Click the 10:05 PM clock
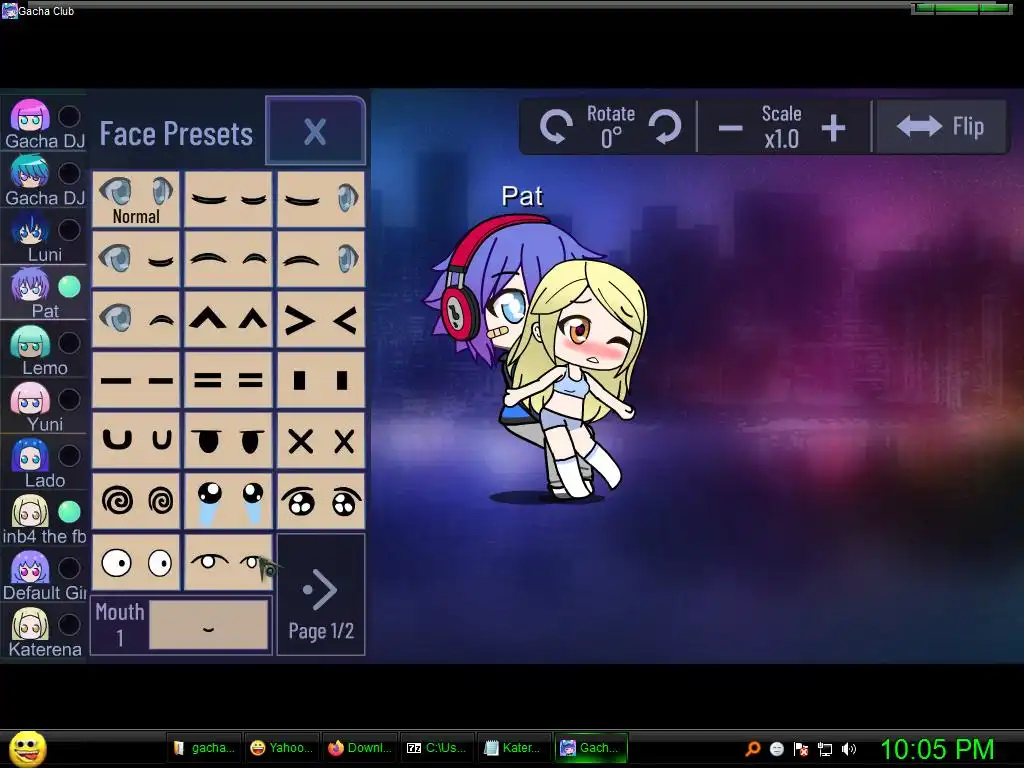Screen dimensions: 1024x768 pyautogui.click(x=937, y=749)
